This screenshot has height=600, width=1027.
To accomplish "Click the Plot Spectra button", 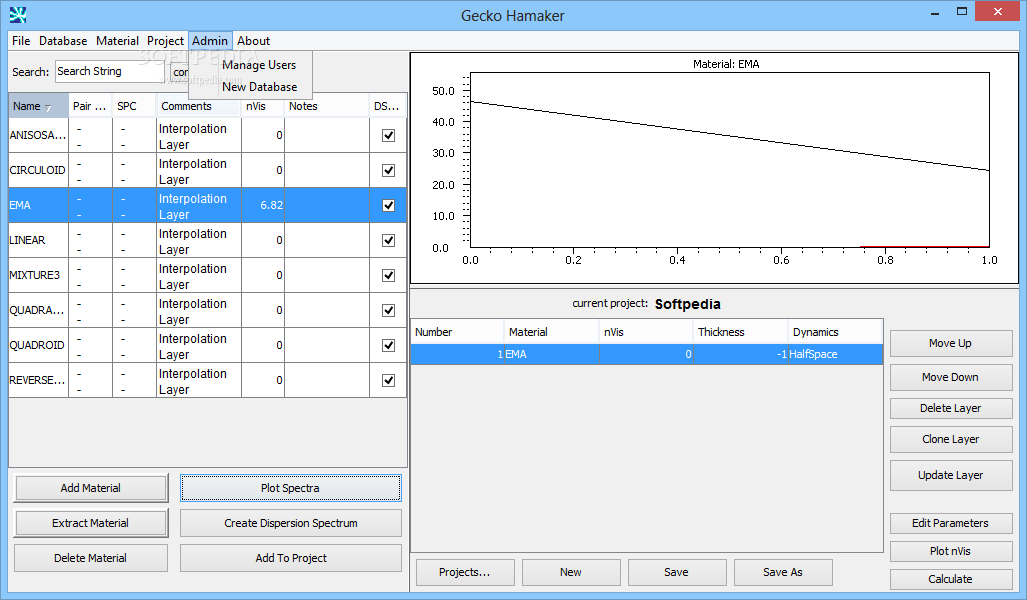I will point(290,488).
